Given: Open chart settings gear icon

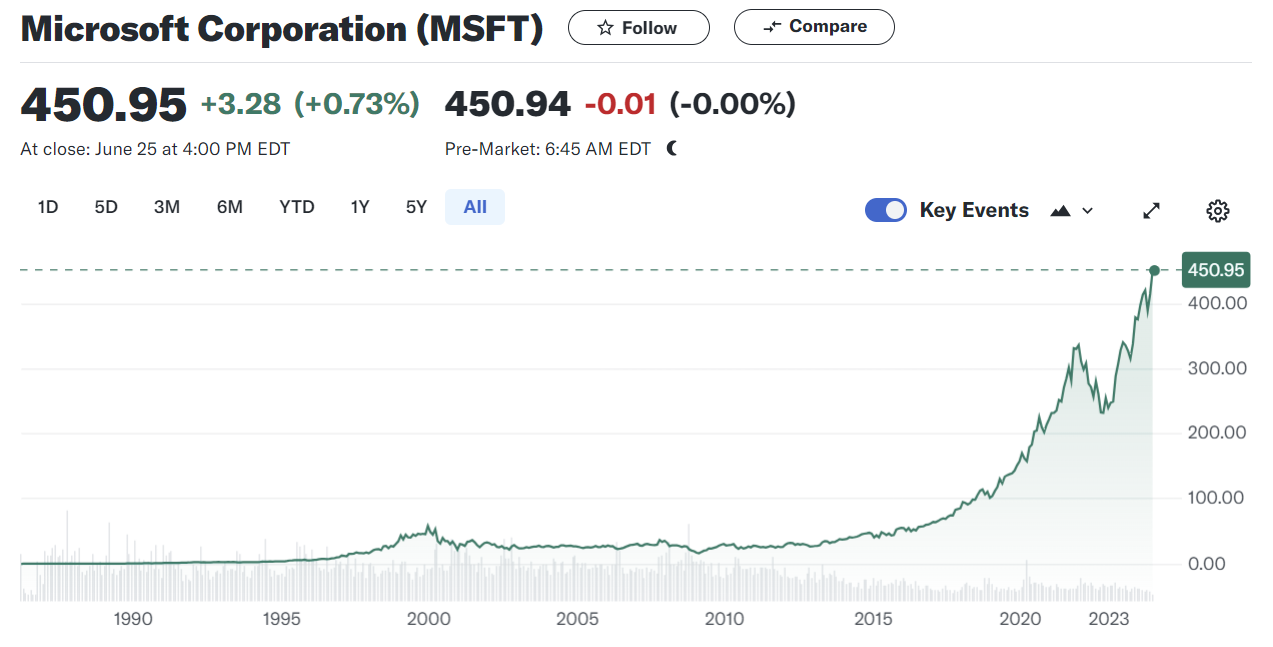Looking at the screenshot, I should (x=1217, y=210).
